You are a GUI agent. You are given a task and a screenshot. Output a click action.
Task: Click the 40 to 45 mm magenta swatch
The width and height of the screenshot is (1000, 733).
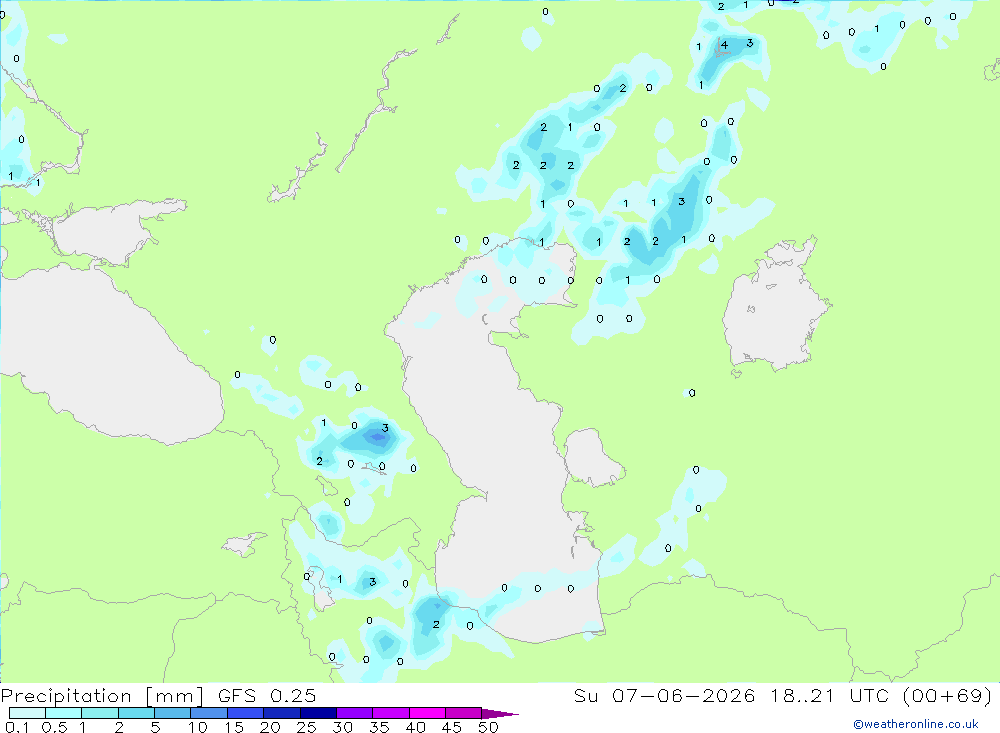click(427, 713)
